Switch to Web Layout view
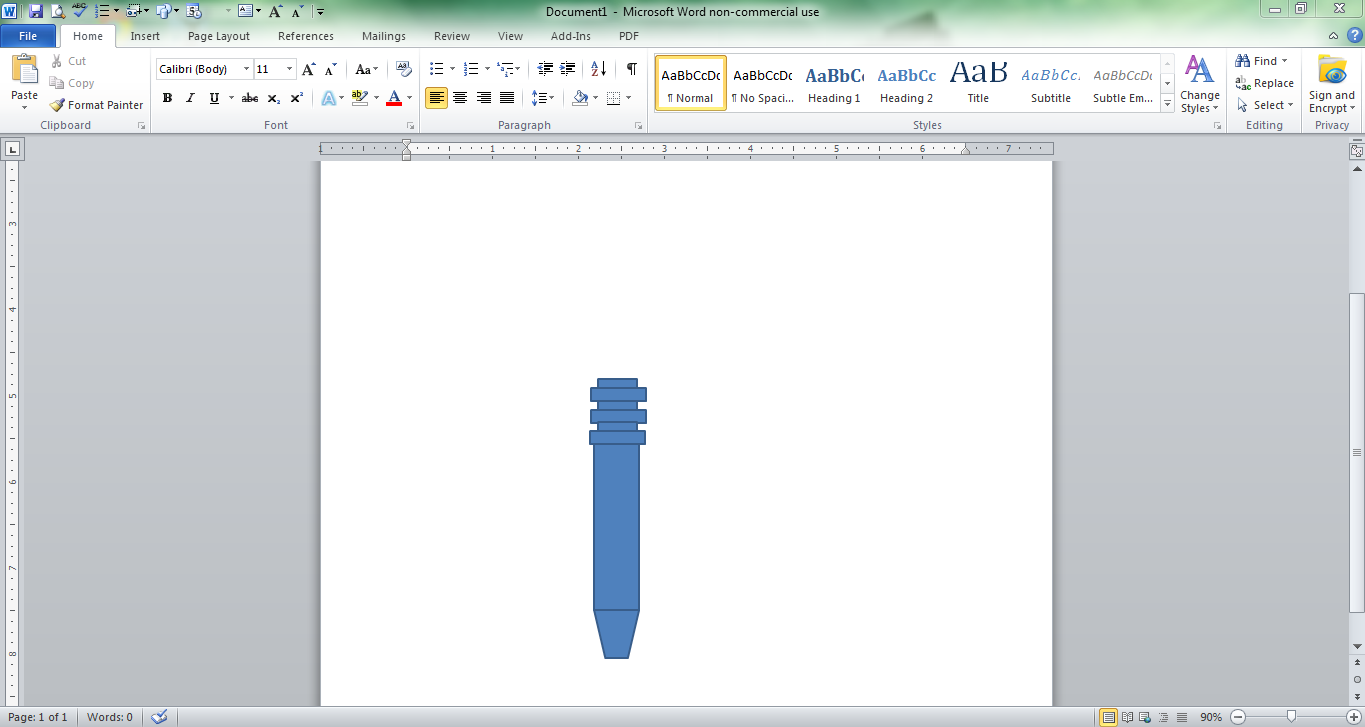Image resolution: width=1365 pixels, height=727 pixels. point(1146,717)
